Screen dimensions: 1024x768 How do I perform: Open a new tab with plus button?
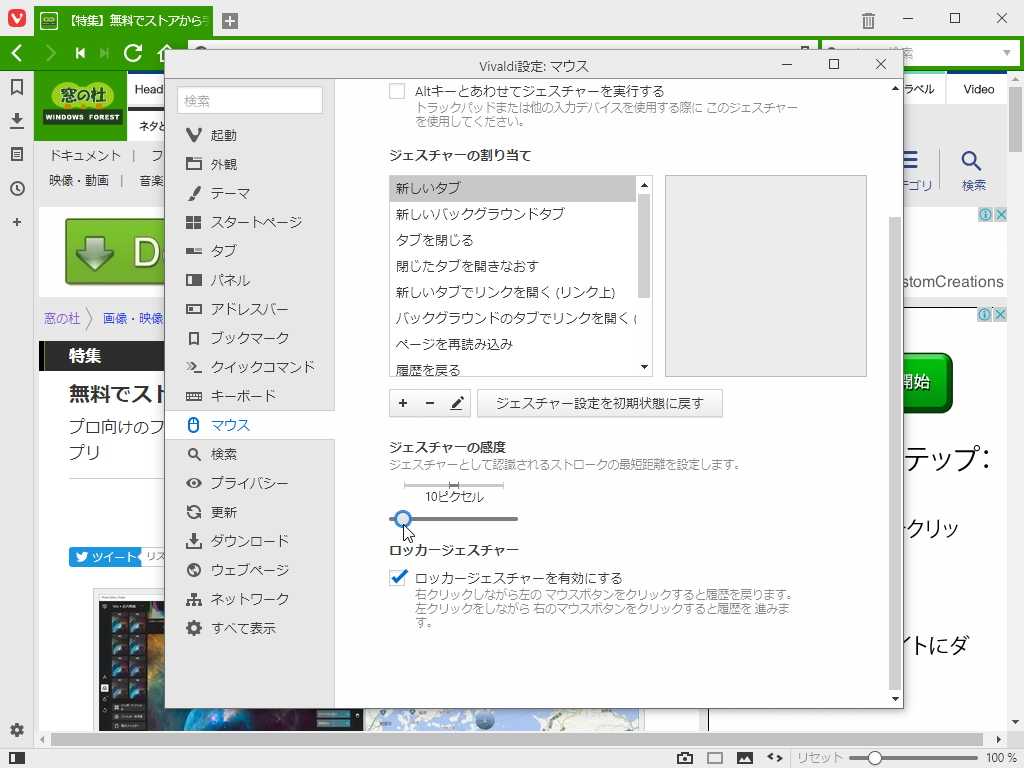(229, 21)
